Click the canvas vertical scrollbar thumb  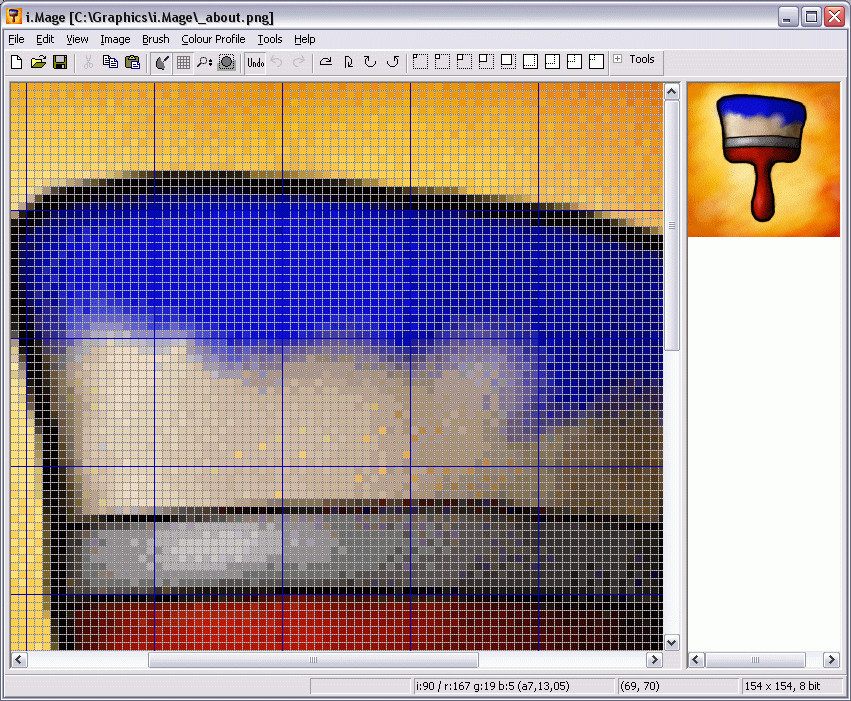pyautogui.click(x=671, y=225)
